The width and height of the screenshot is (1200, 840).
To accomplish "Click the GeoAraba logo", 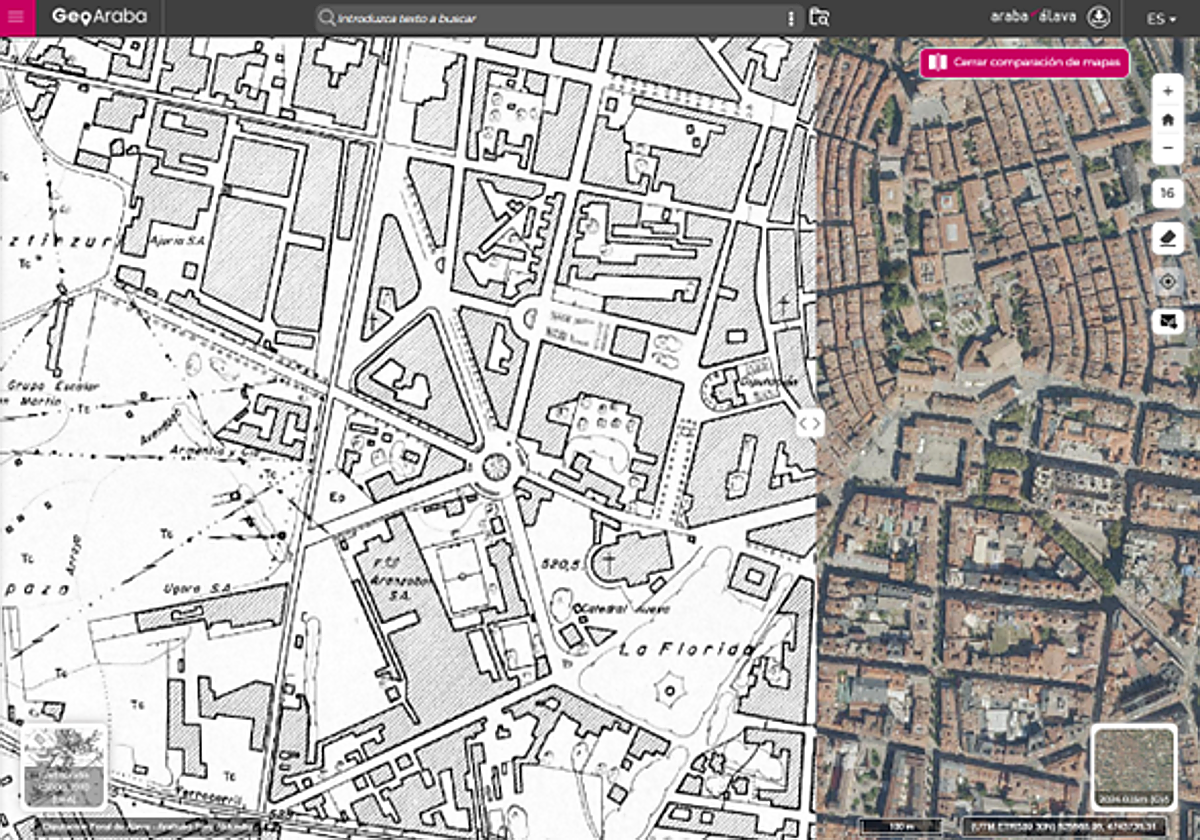I will [x=99, y=17].
